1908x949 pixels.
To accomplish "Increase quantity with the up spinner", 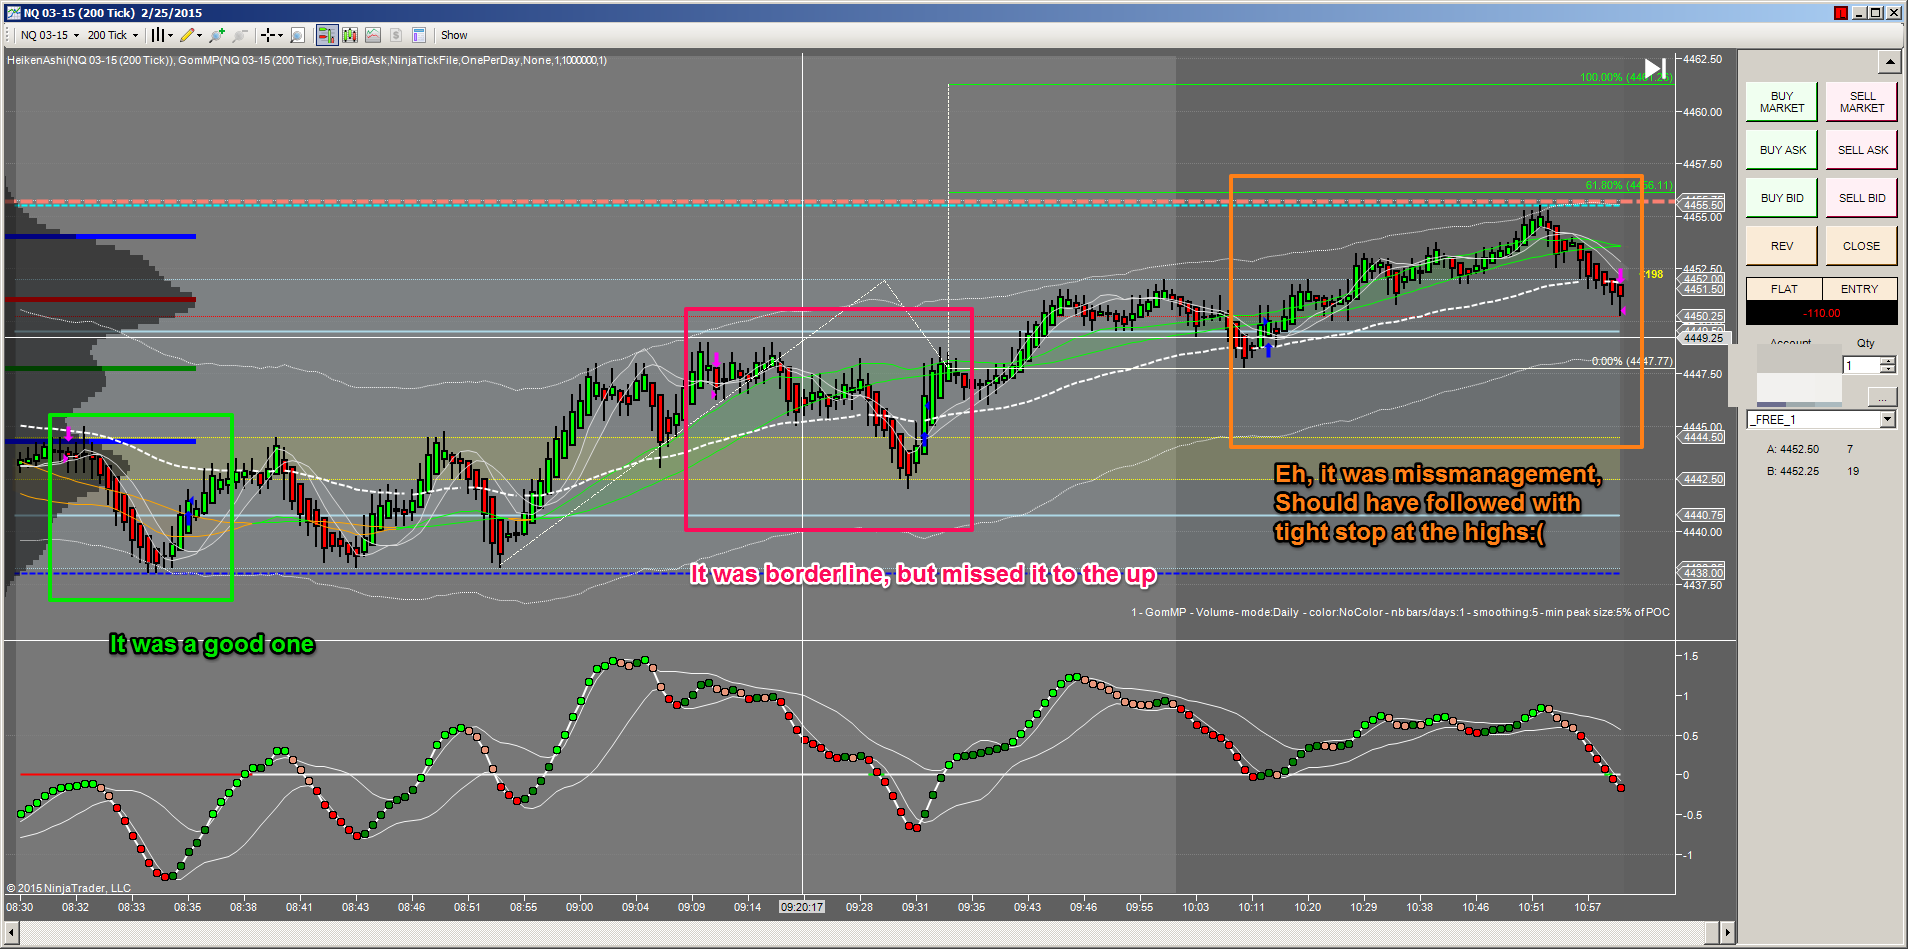I will click(1888, 361).
